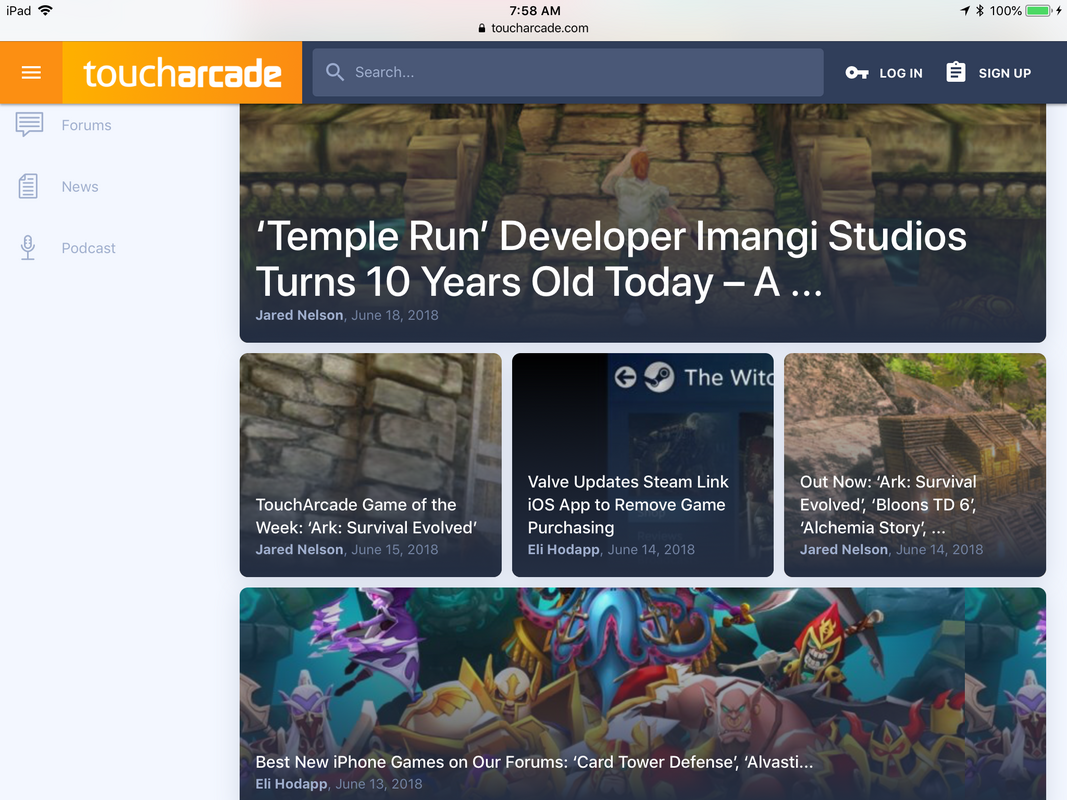Tap the toucharcade.com address bar
Screen dimensions: 1067x800
pos(534,28)
